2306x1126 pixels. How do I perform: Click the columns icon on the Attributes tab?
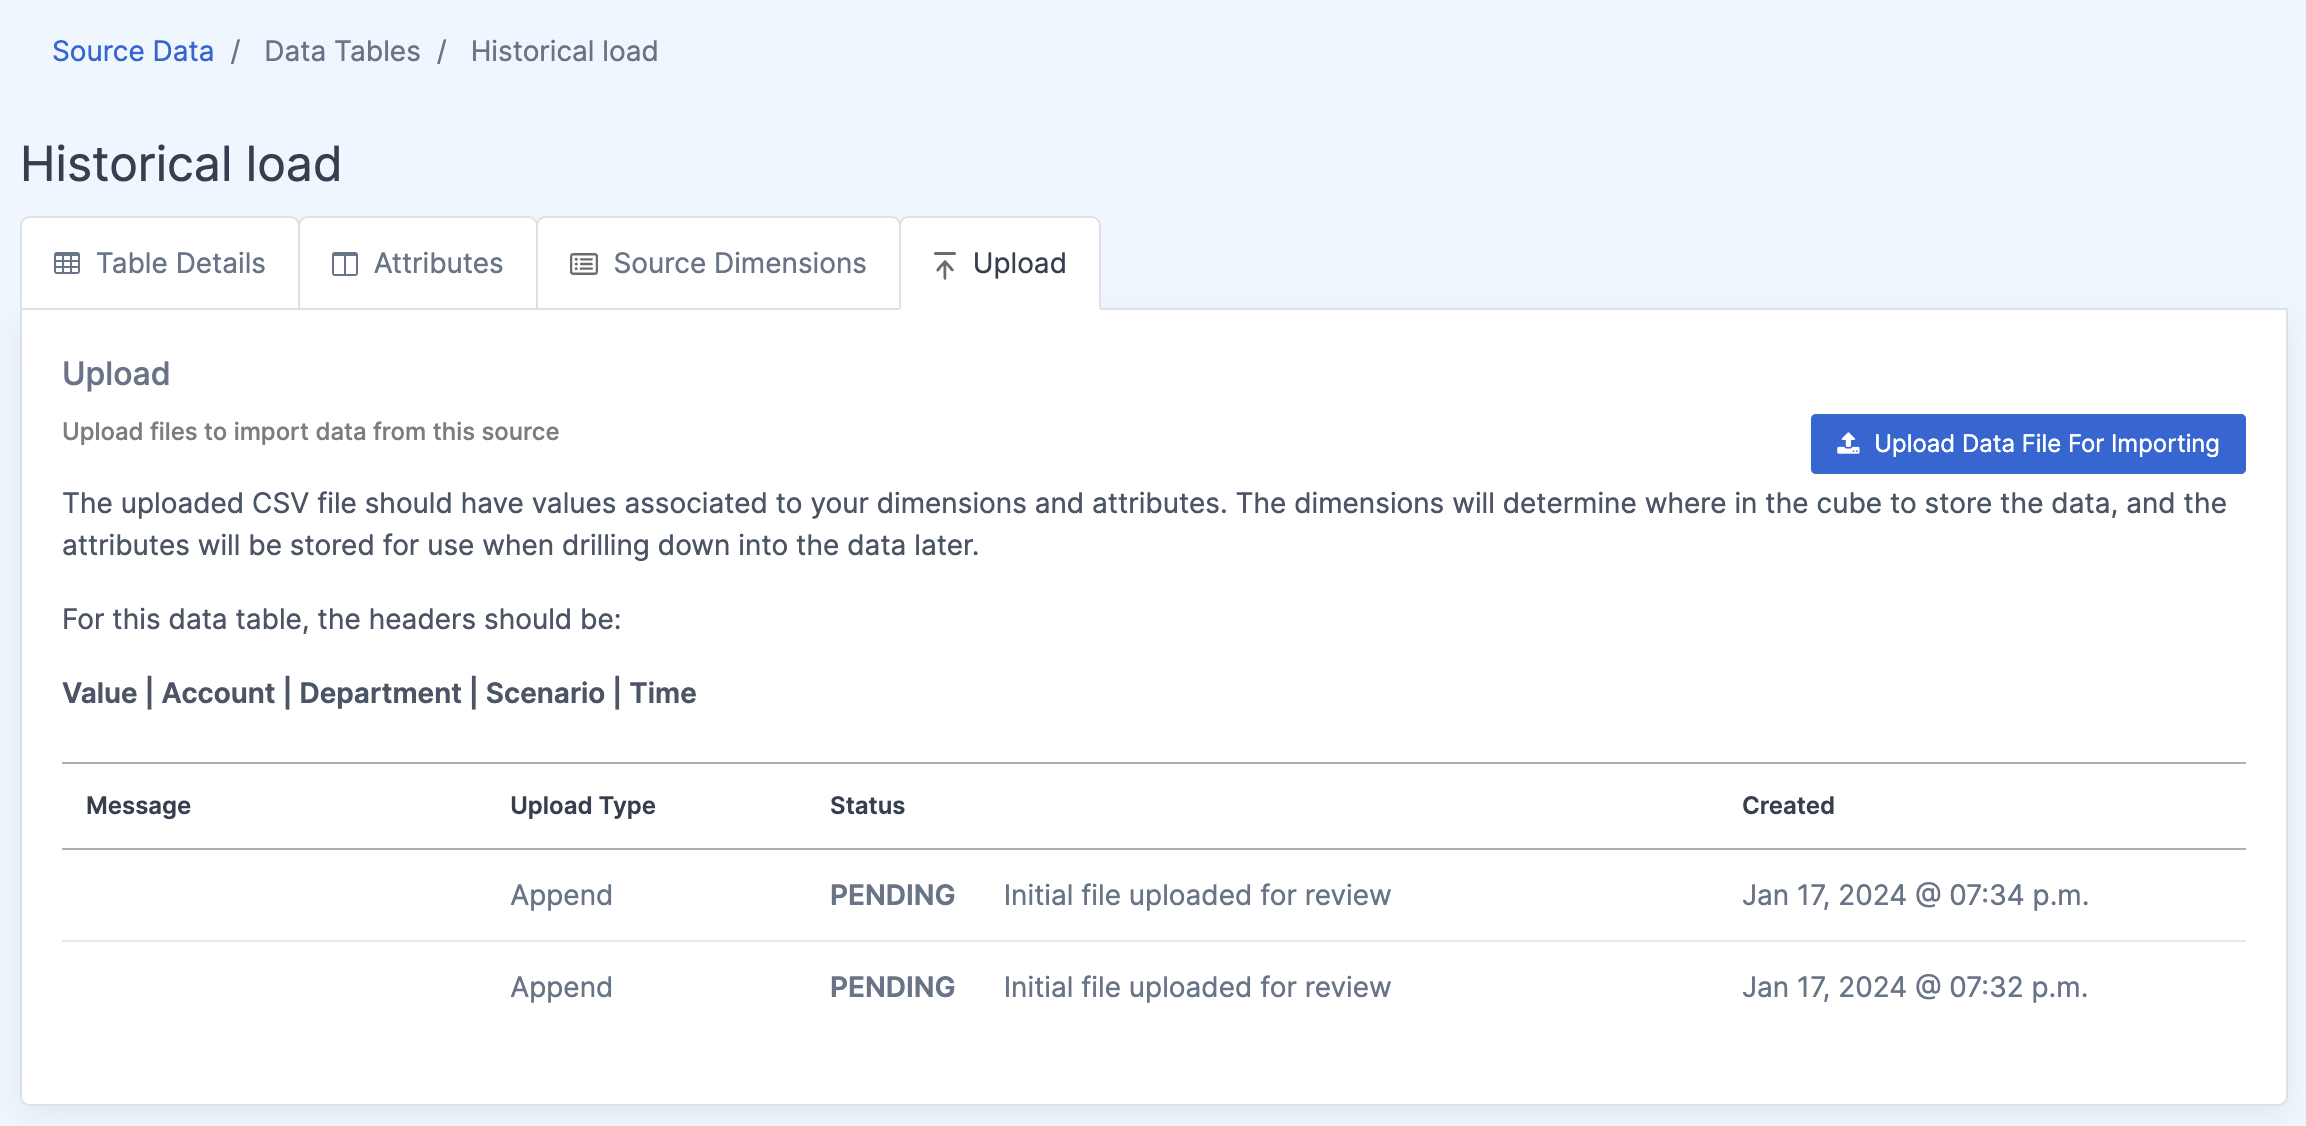[x=344, y=263]
